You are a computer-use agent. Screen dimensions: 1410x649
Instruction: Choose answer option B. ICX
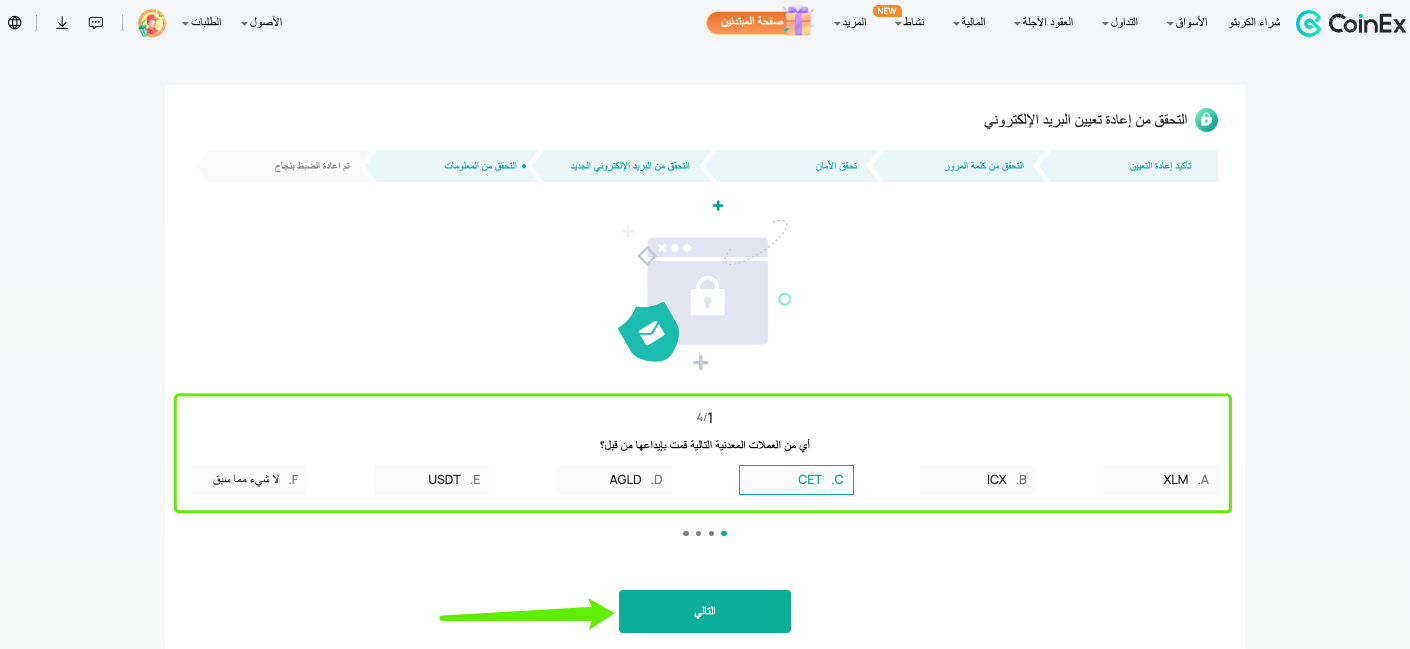coord(978,480)
